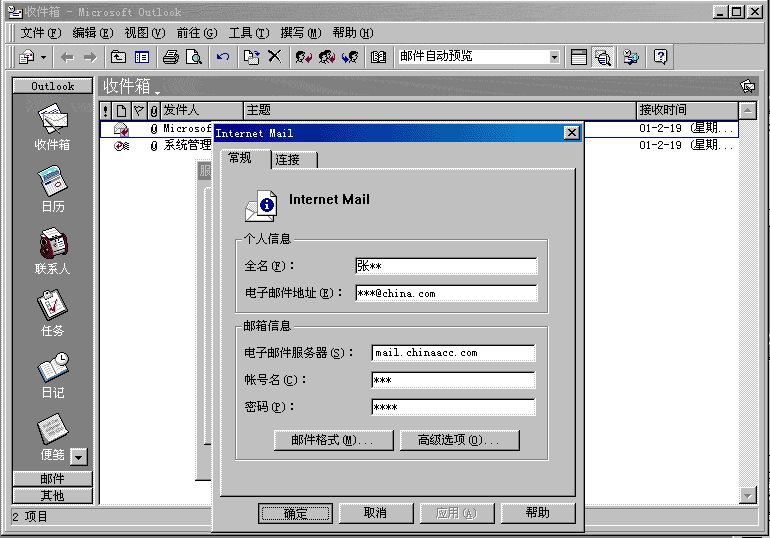
Task: Open the New Item dropdown arrow
Action: 44,57
